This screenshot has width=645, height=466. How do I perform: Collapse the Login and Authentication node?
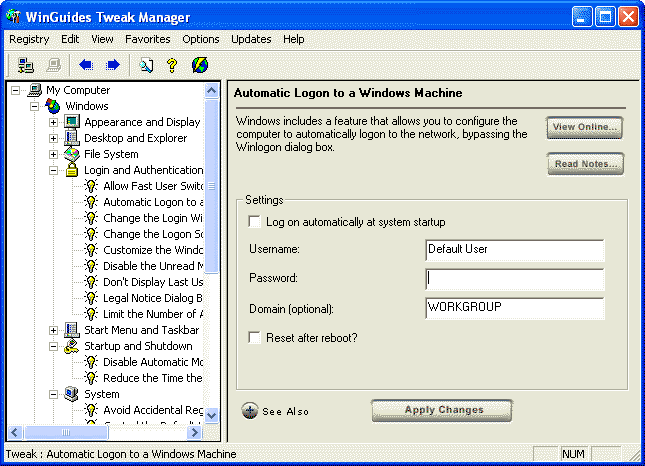click(53, 170)
